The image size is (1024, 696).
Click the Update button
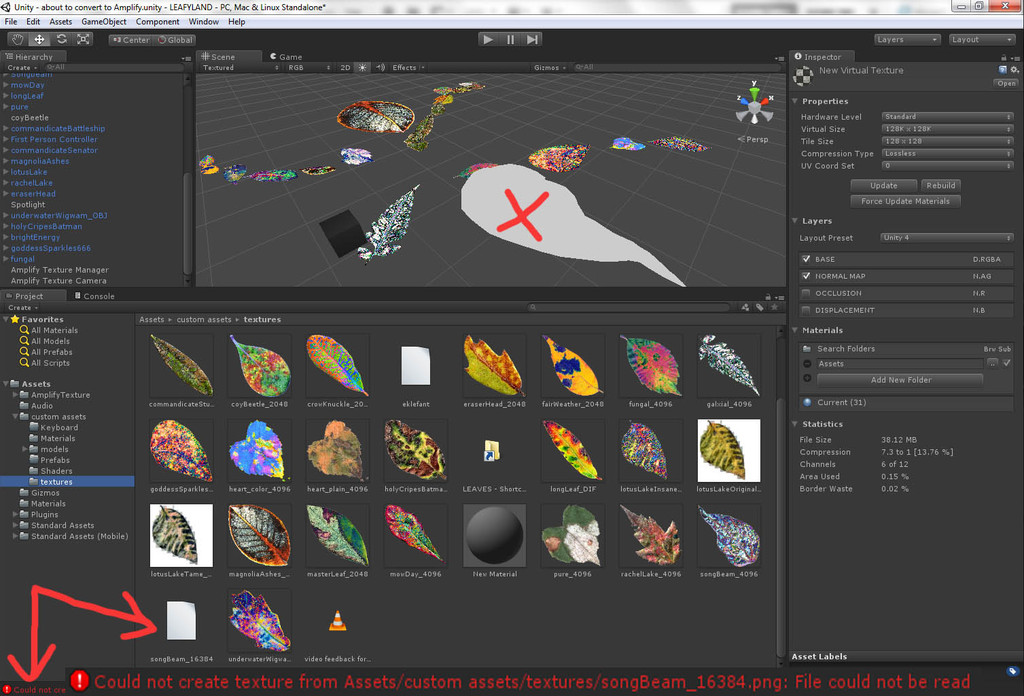[884, 185]
